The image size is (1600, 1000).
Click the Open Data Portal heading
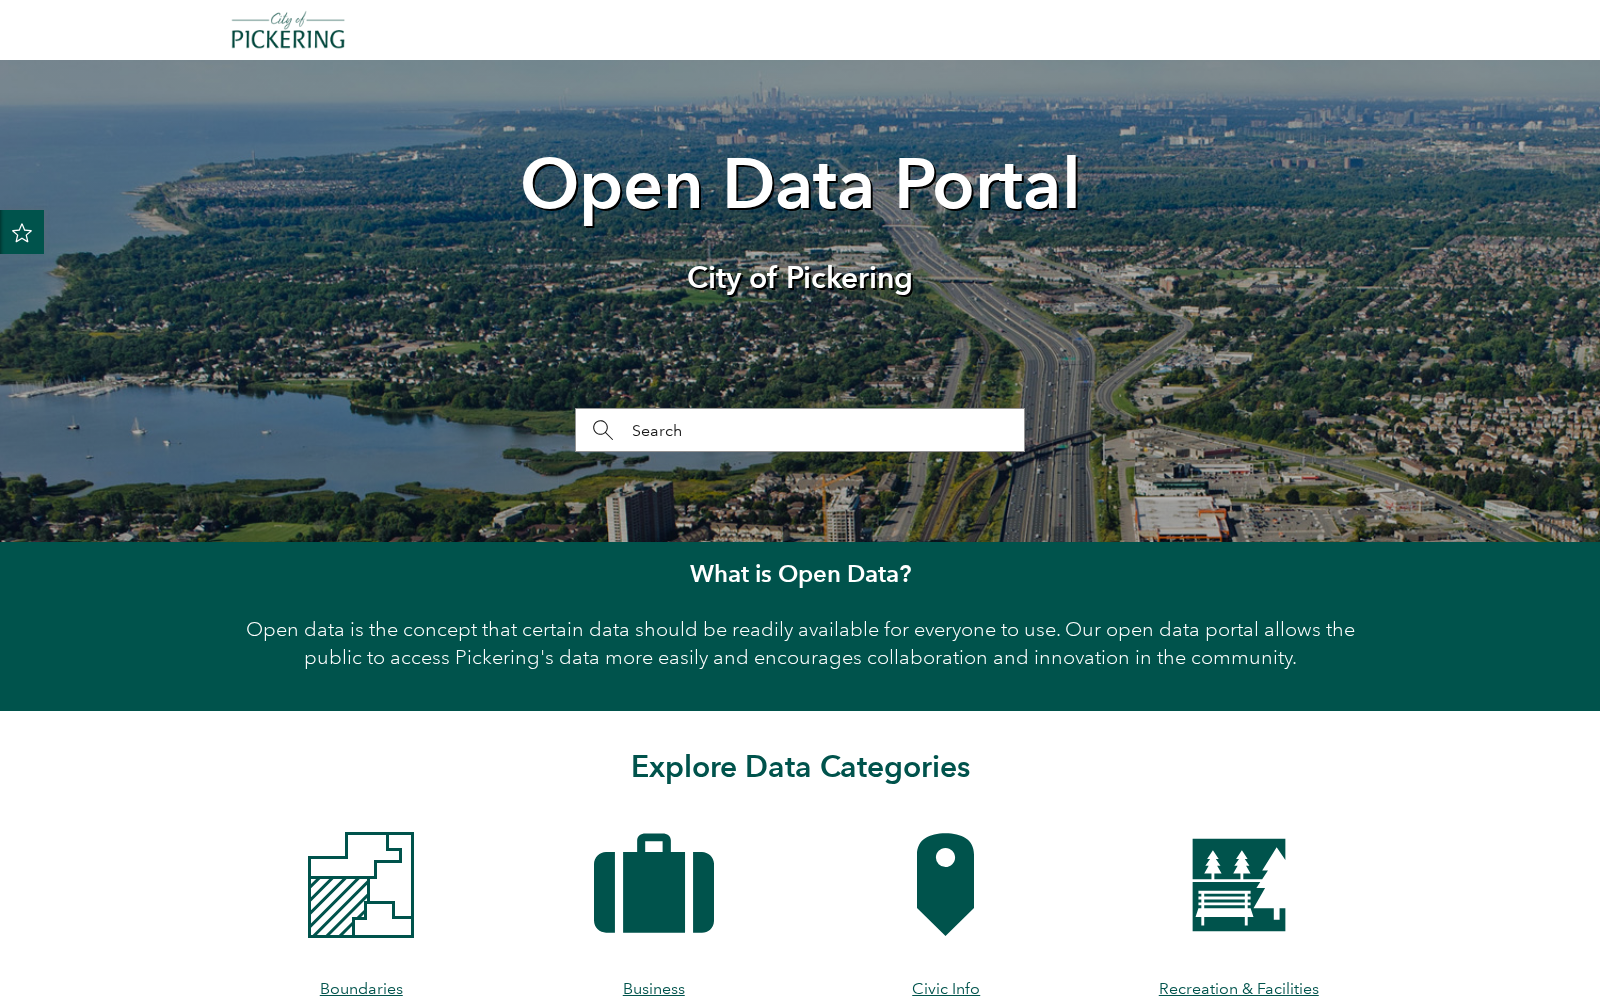pos(800,185)
